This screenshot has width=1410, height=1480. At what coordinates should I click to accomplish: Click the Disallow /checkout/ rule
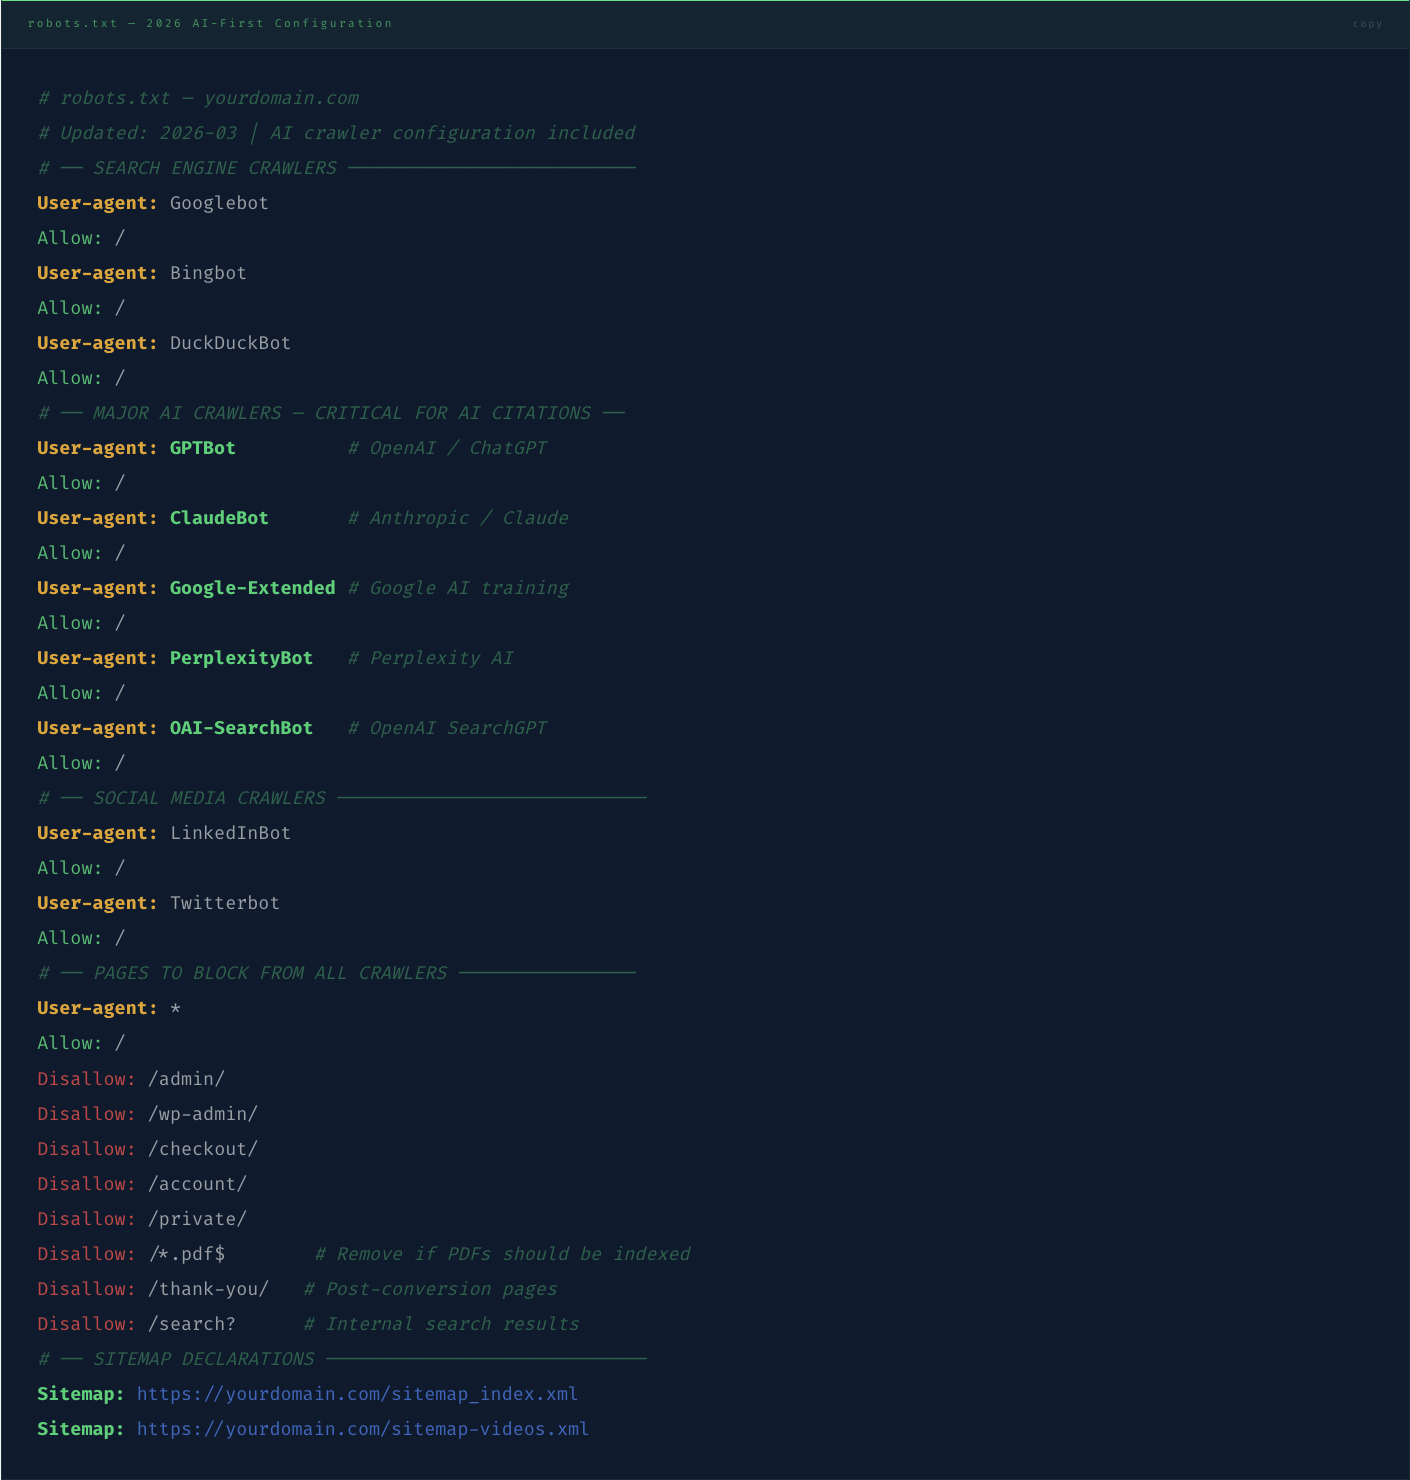click(146, 1148)
